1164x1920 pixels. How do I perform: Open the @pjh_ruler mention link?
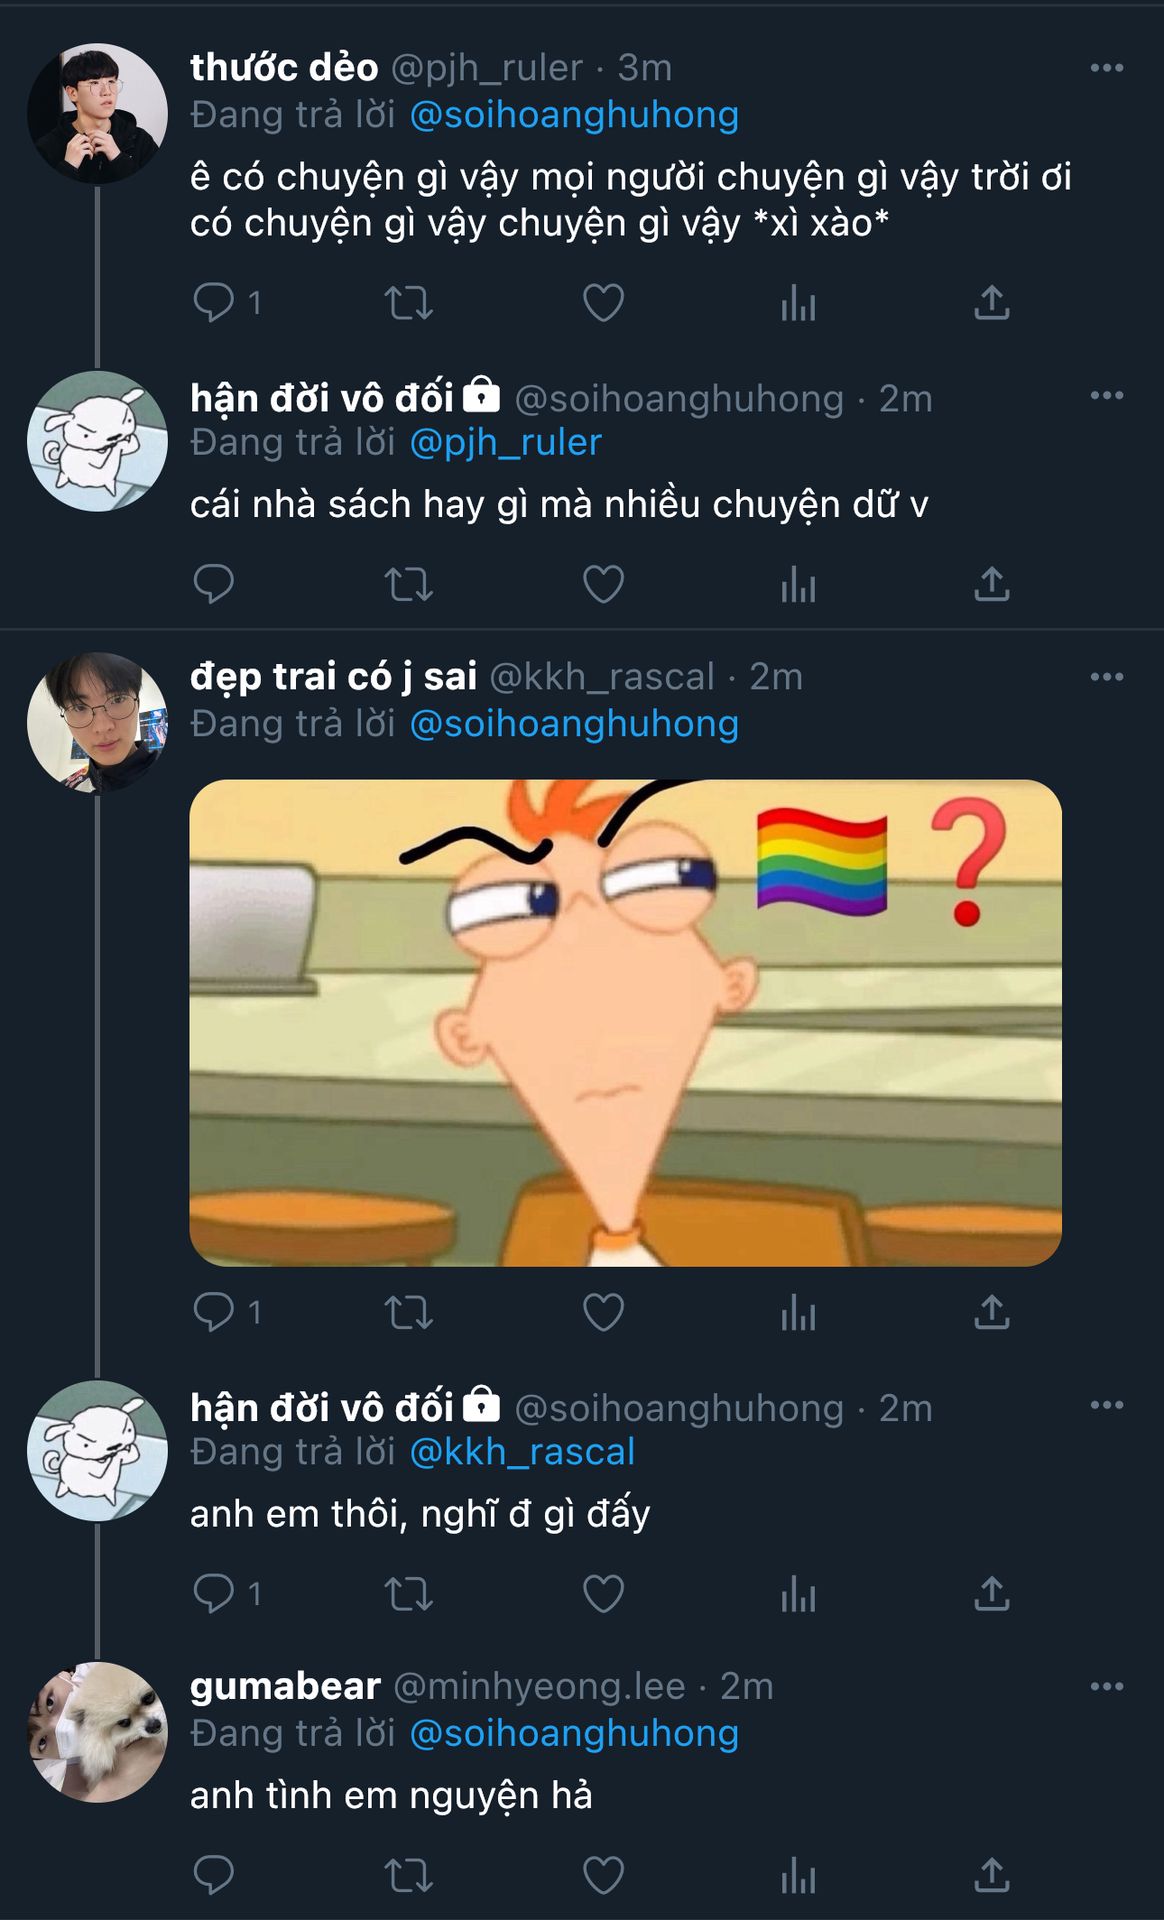(x=505, y=442)
